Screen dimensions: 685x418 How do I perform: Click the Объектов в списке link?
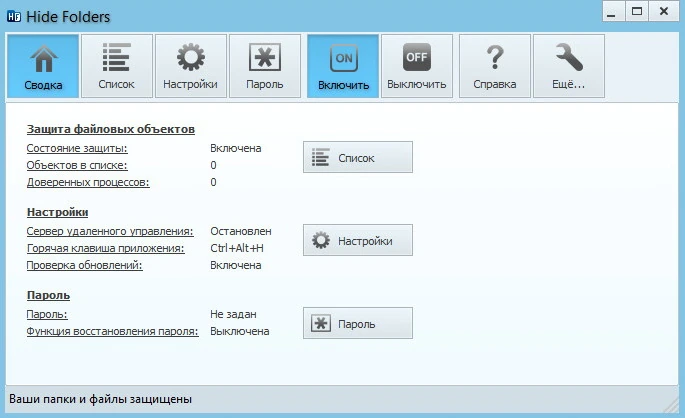click(x=77, y=166)
